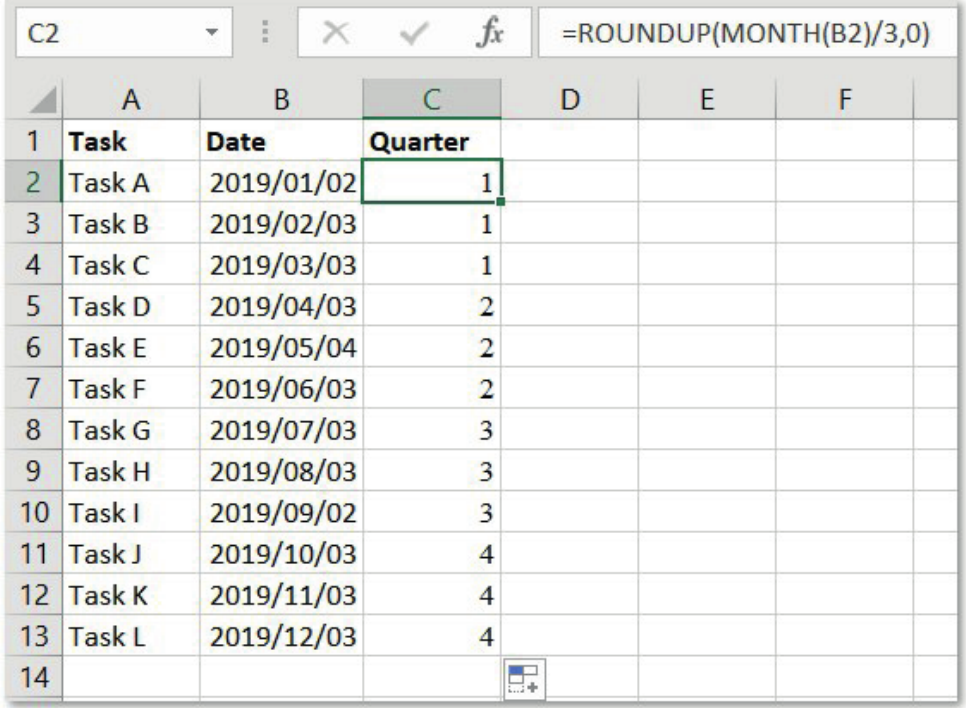Click the date cell "2019/02/03"
The width and height of the screenshot is (966, 708).
click(x=282, y=224)
